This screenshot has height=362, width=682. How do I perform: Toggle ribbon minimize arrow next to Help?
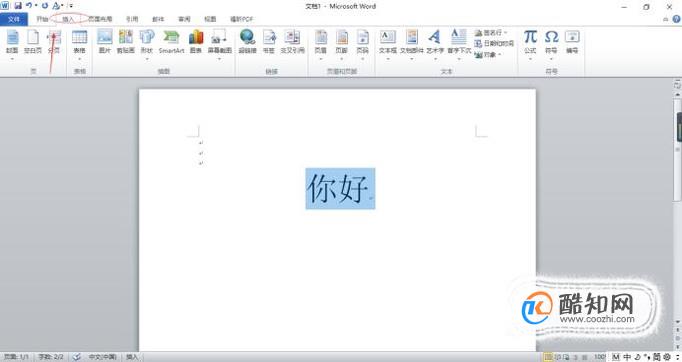[665, 19]
